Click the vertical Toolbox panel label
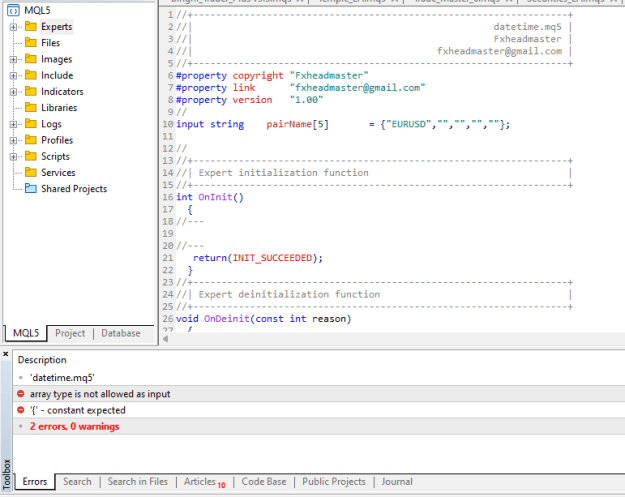Image resolution: width=625 pixels, height=497 pixels. click(6, 474)
